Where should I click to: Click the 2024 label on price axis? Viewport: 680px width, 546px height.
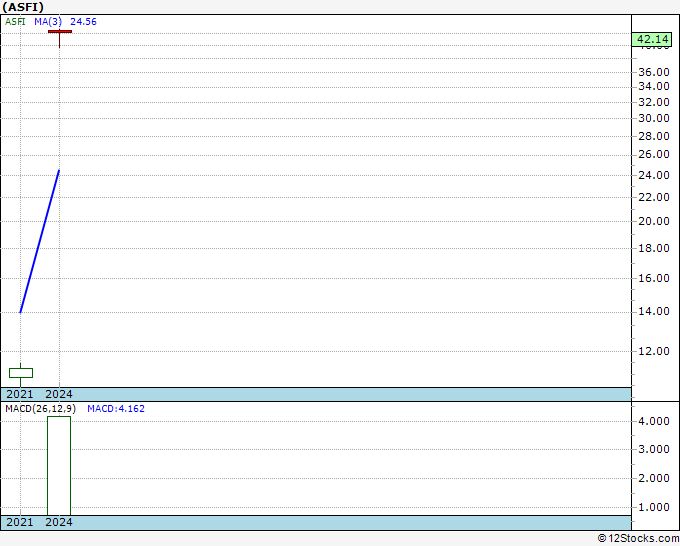click(x=59, y=394)
